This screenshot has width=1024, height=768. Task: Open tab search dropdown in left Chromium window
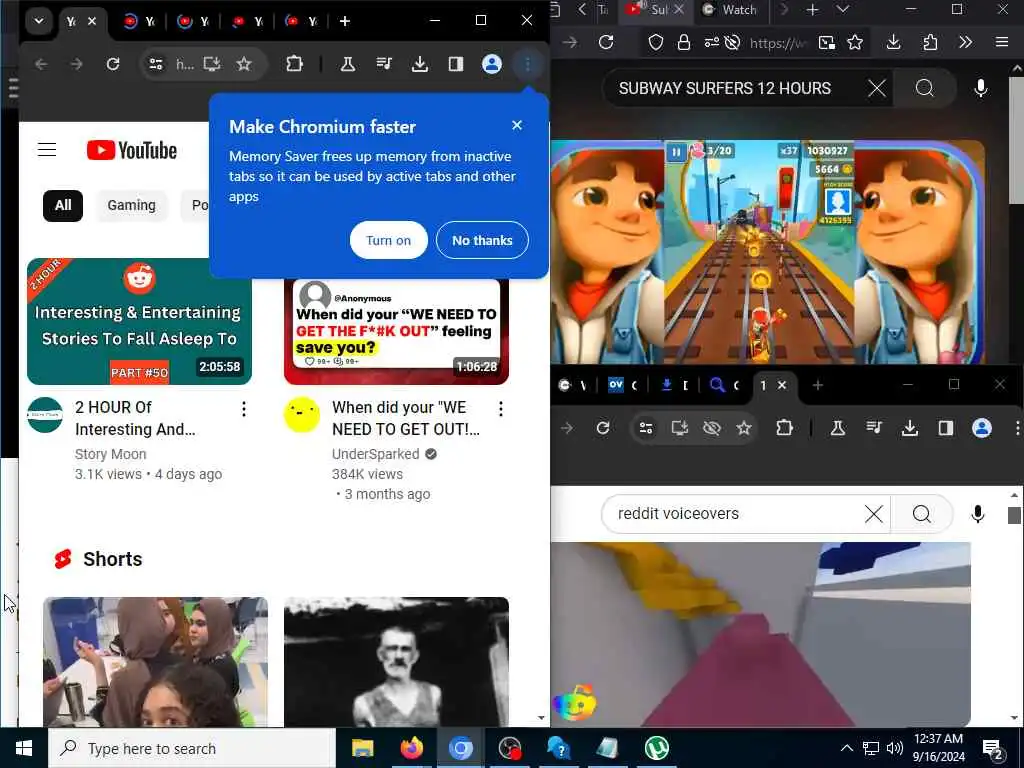tap(39, 21)
